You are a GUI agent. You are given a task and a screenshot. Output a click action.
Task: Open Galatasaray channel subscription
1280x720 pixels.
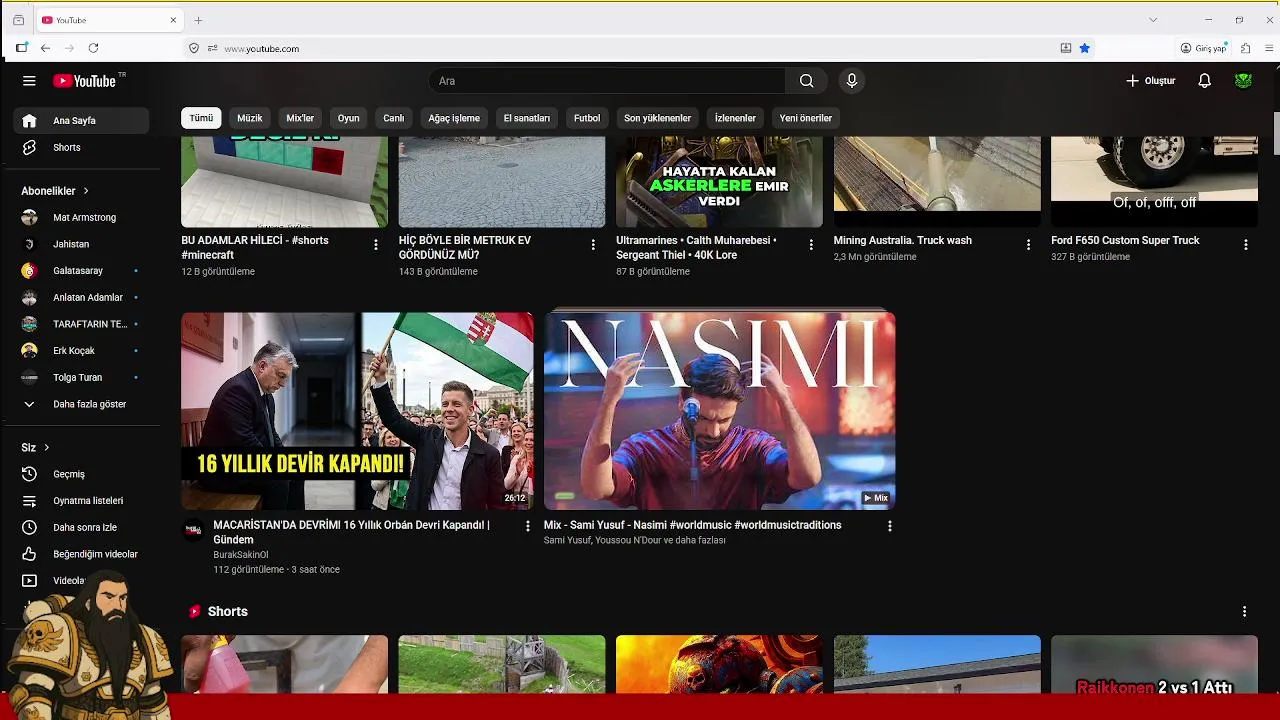(81, 271)
